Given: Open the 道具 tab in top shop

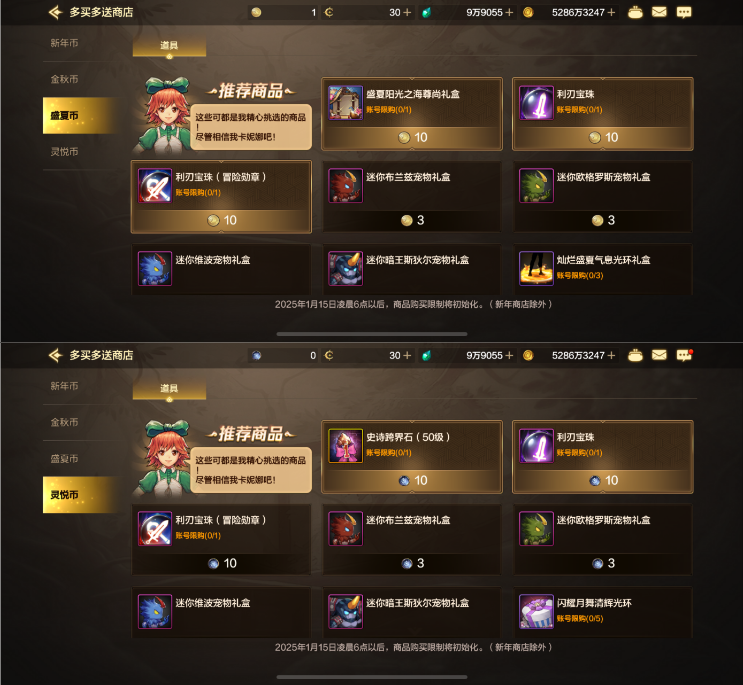Looking at the screenshot, I should click(x=169, y=46).
